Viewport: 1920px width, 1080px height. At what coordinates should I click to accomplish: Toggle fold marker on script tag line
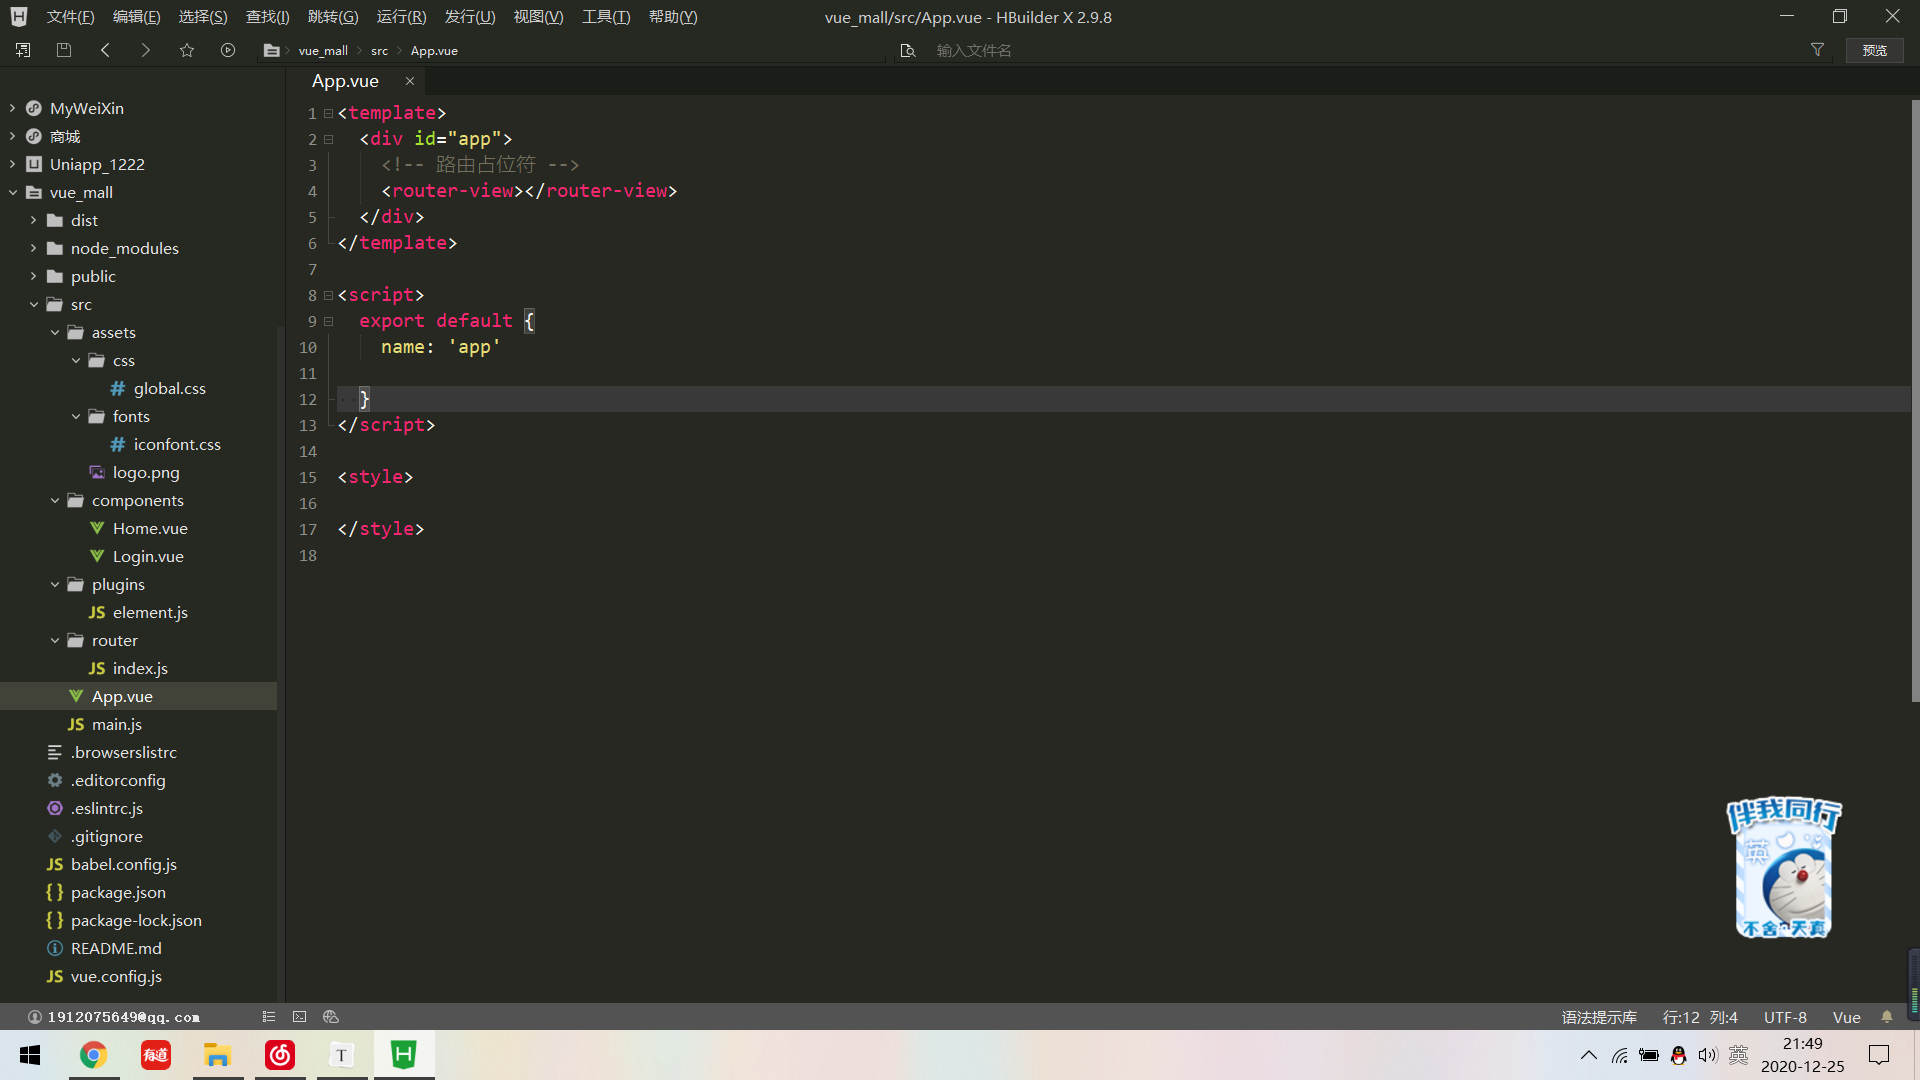[328, 295]
